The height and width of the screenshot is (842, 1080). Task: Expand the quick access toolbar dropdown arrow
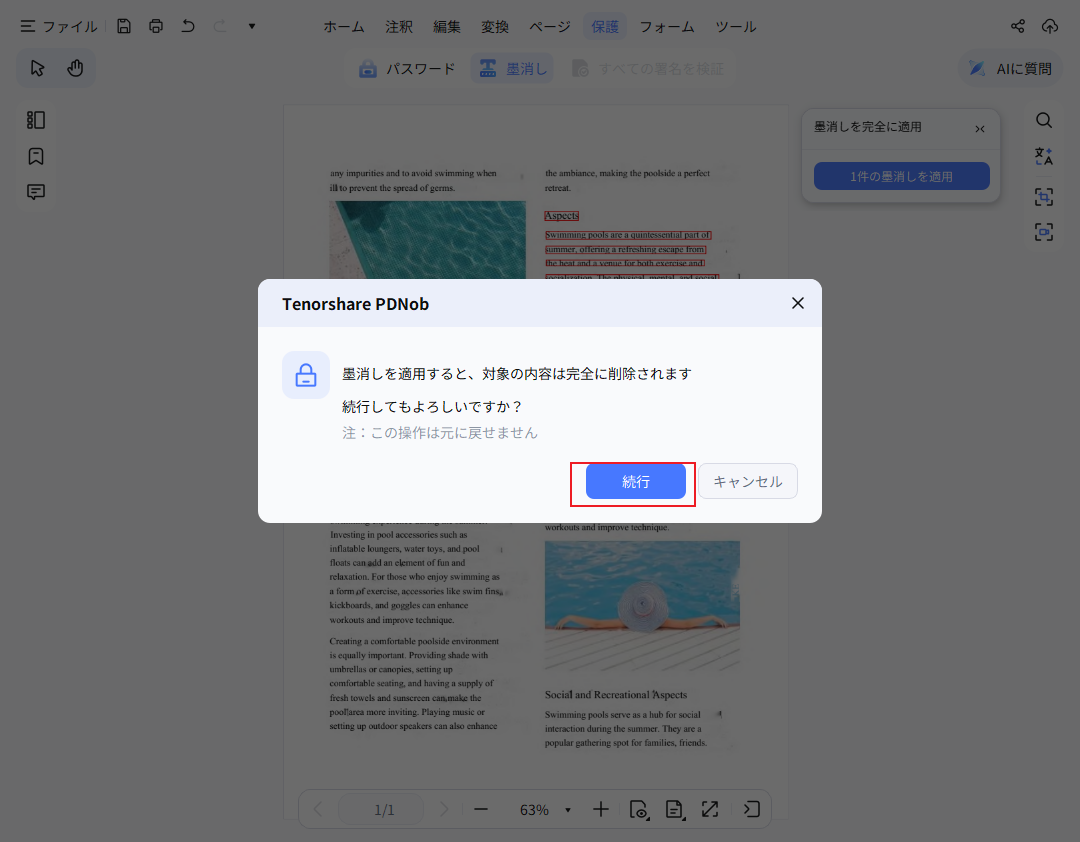click(252, 26)
